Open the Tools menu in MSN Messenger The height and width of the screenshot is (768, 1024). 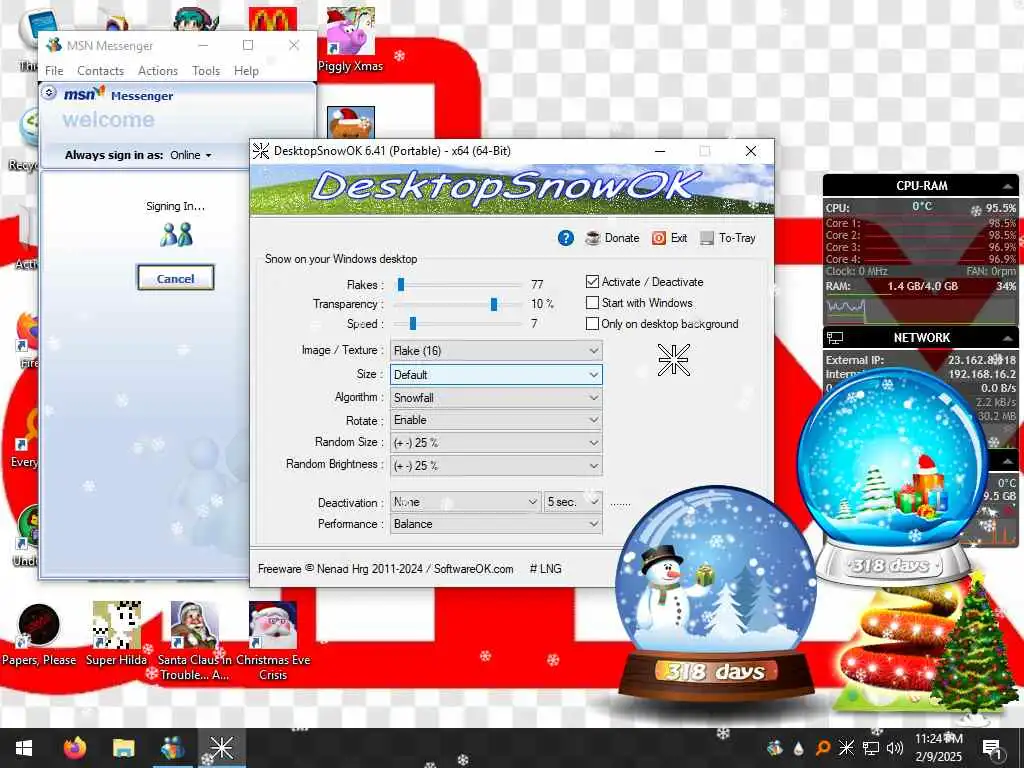point(206,71)
